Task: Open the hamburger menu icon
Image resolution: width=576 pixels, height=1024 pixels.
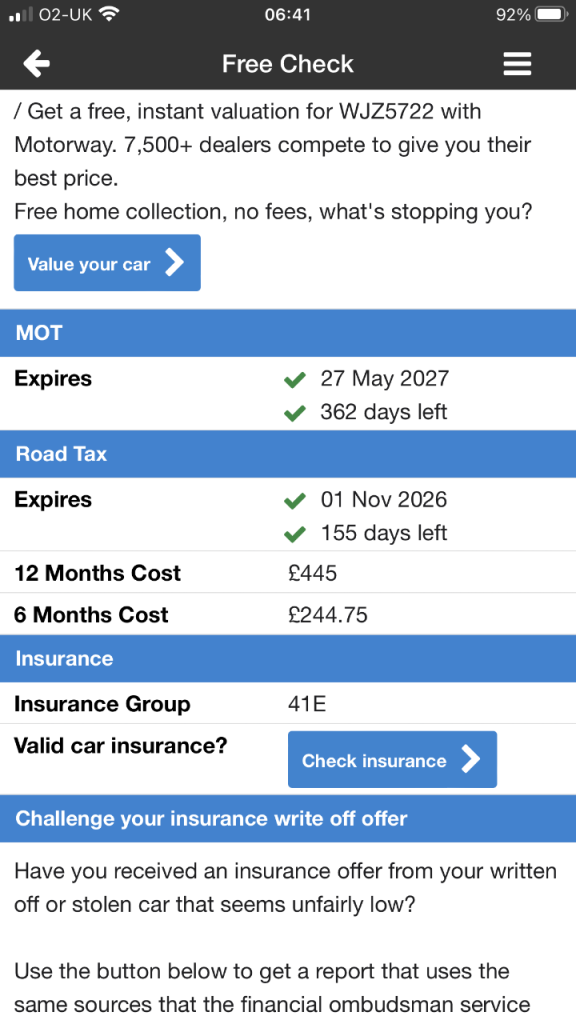Action: 517,64
